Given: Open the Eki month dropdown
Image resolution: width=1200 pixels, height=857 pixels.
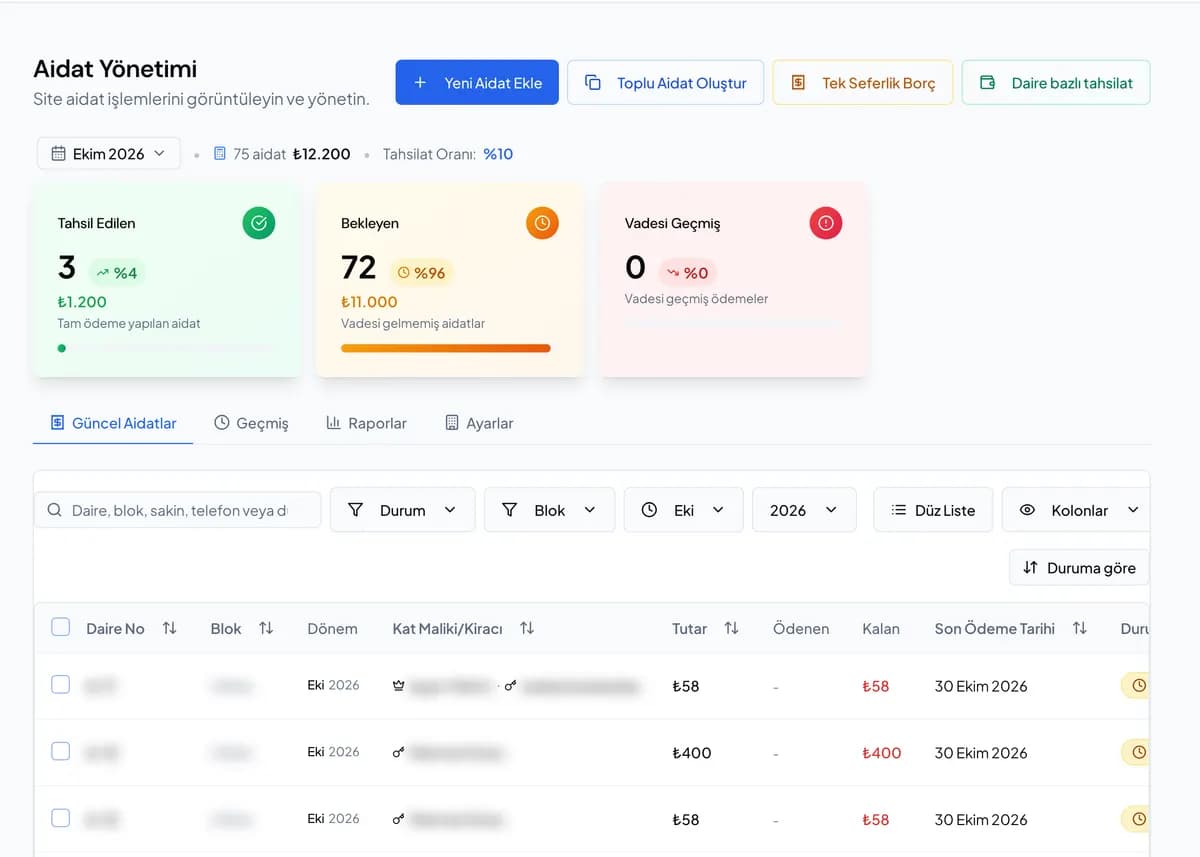Looking at the screenshot, I should [x=684, y=510].
